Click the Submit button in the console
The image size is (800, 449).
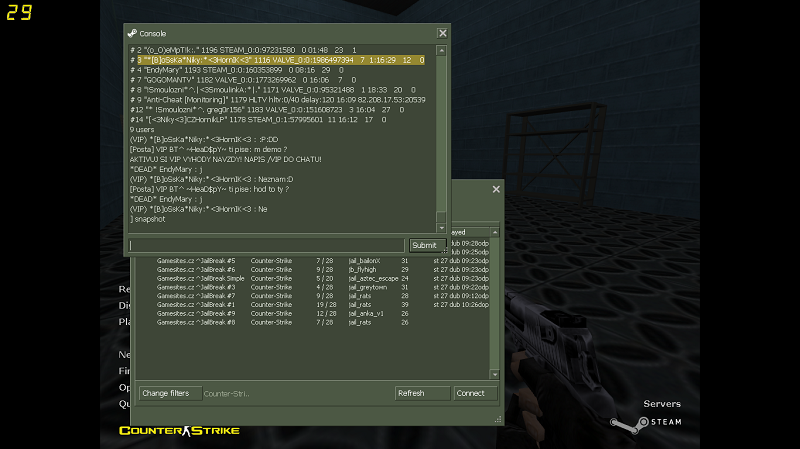tap(428, 245)
